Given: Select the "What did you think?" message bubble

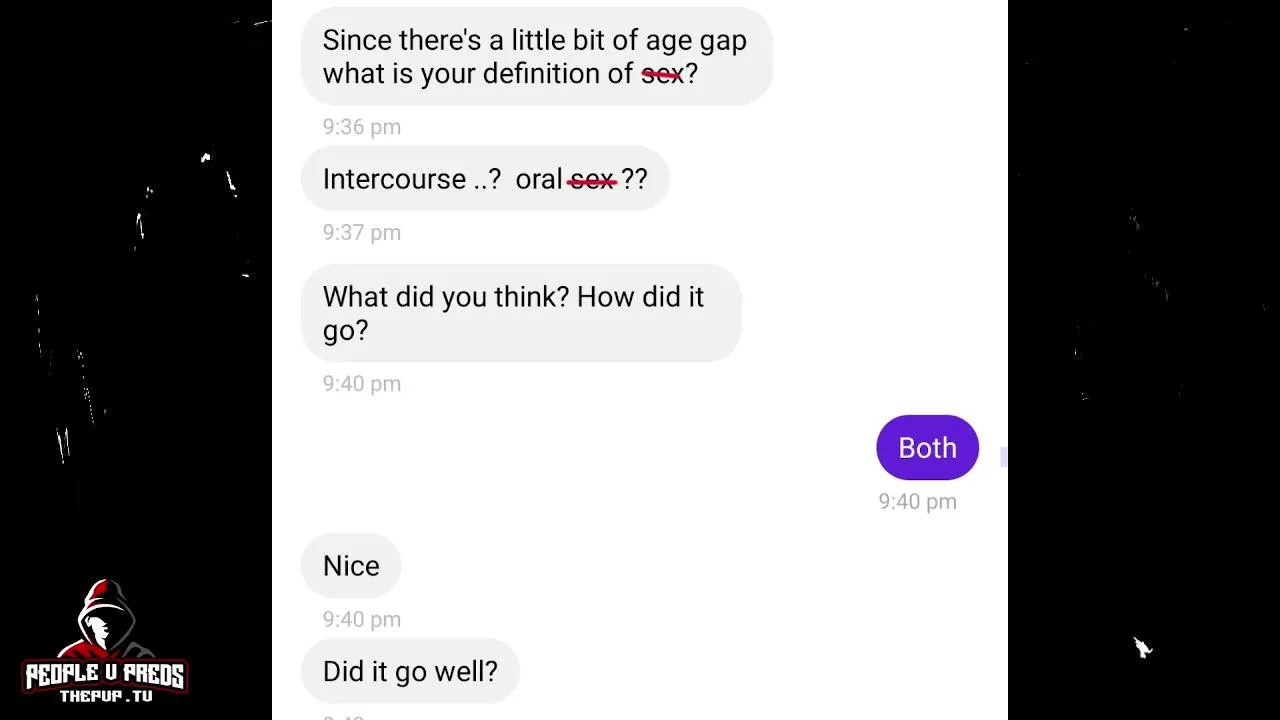Looking at the screenshot, I should click(520, 313).
